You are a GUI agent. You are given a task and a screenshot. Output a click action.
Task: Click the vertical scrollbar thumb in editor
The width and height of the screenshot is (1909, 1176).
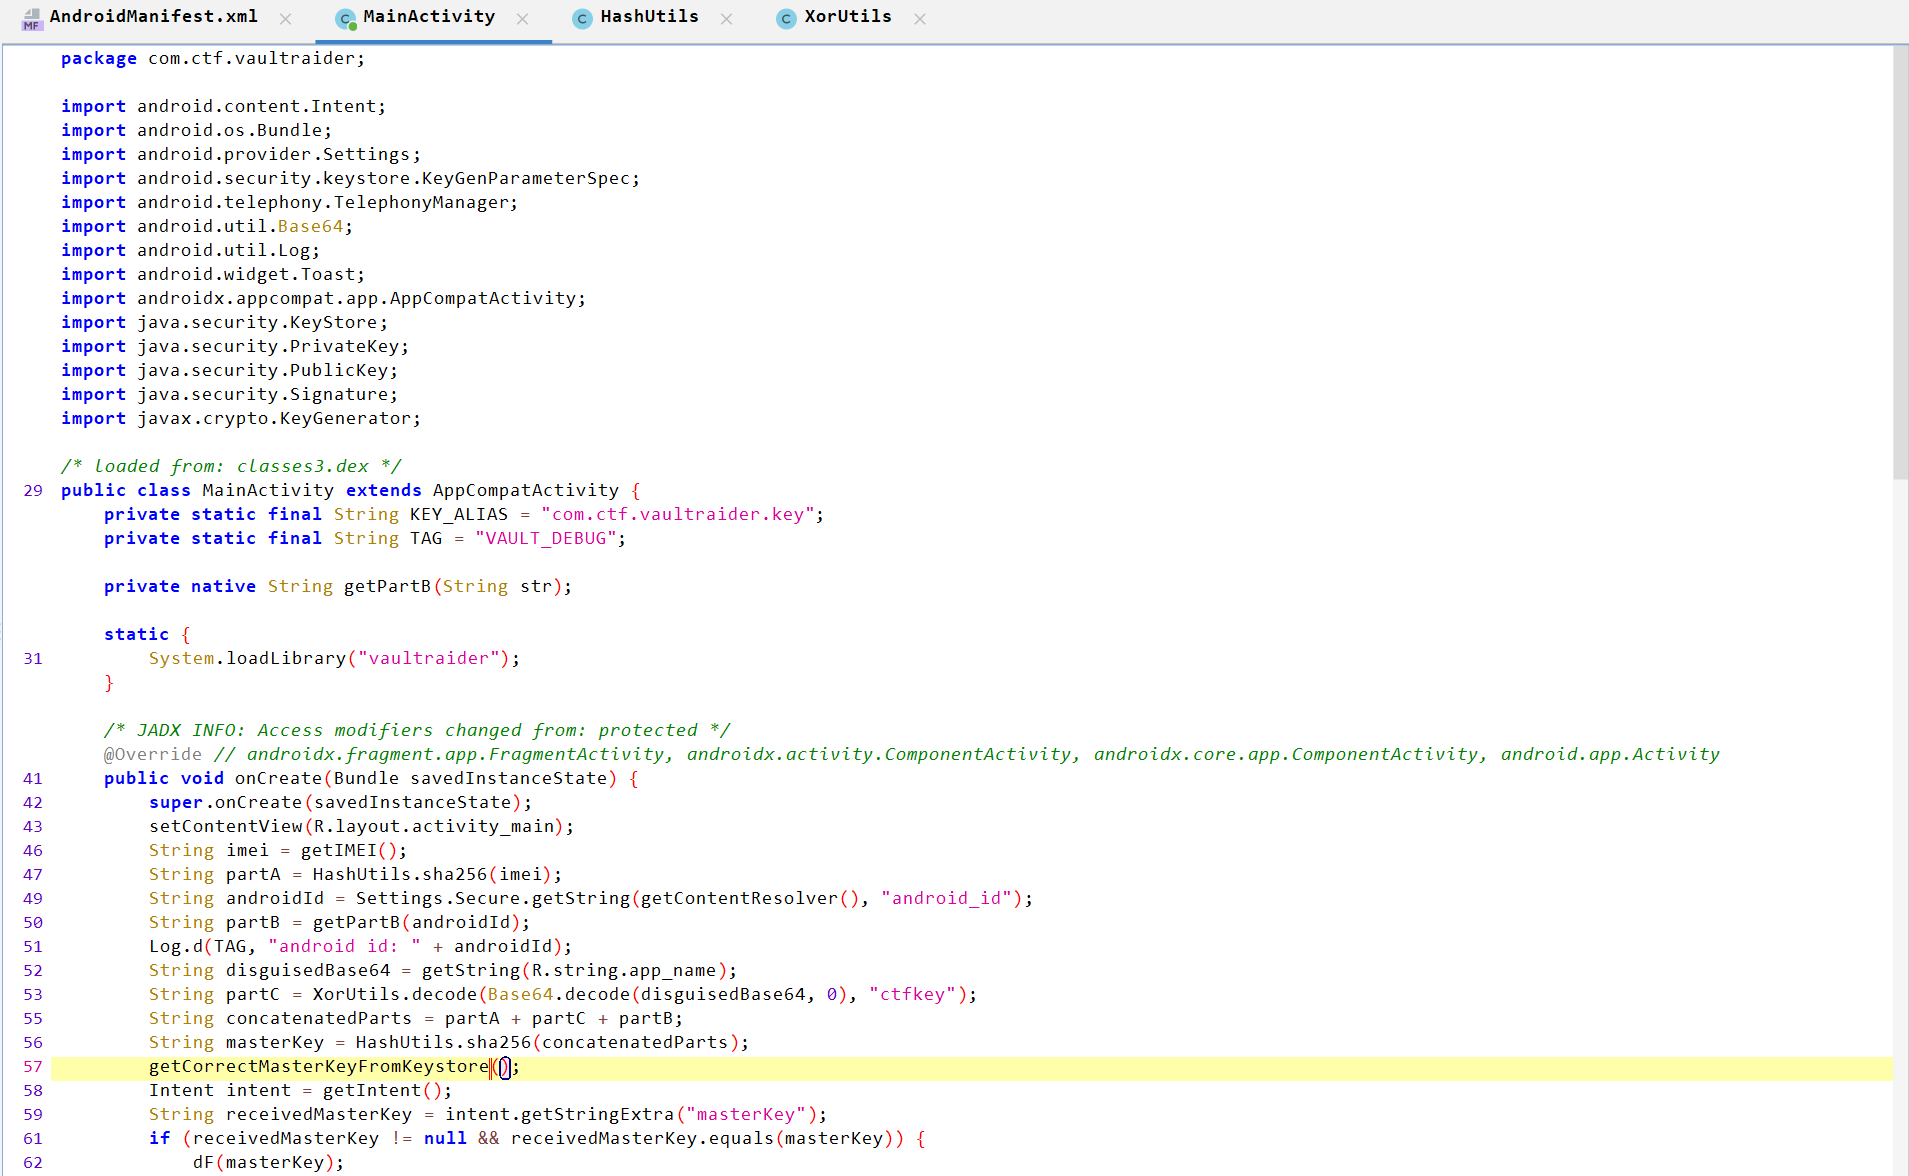point(1900,262)
